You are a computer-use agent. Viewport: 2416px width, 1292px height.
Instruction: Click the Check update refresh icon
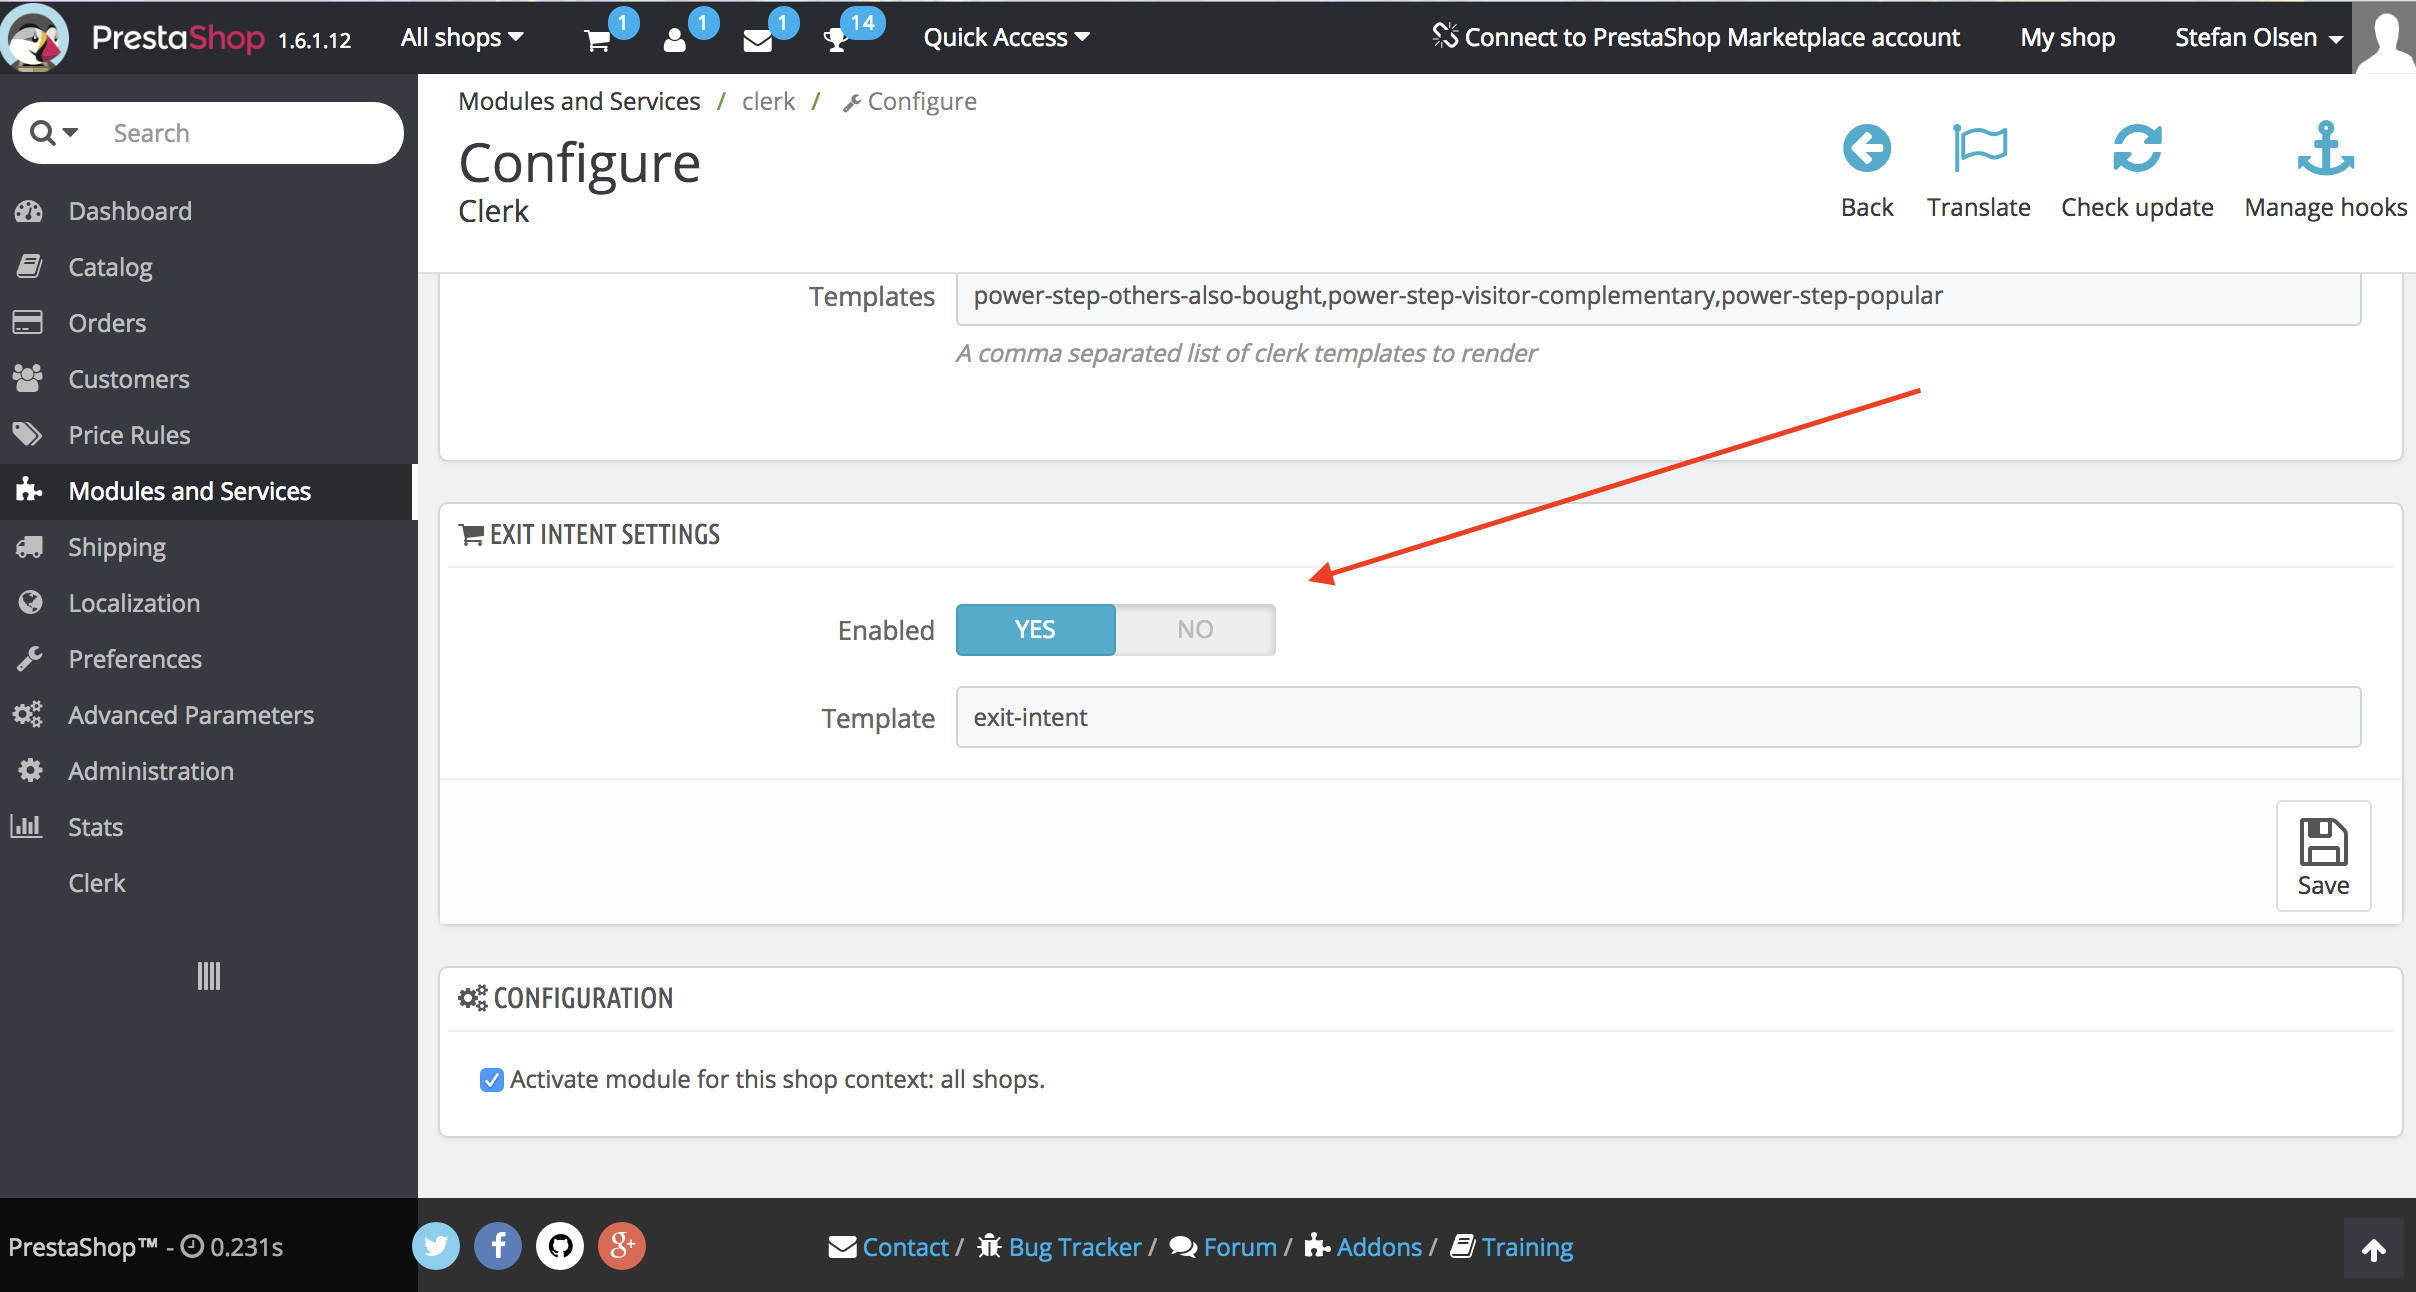point(2136,149)
